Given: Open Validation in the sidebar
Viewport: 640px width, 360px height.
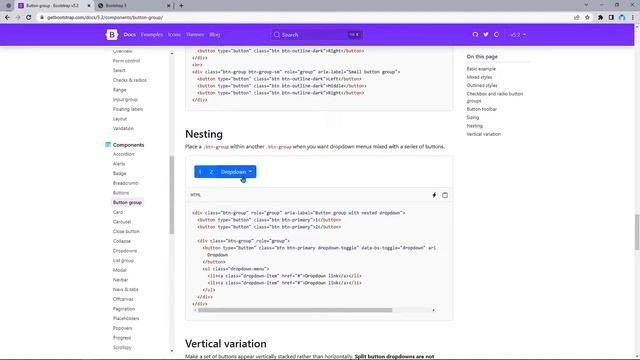Looking at the screenshot, I should point(123,129).
